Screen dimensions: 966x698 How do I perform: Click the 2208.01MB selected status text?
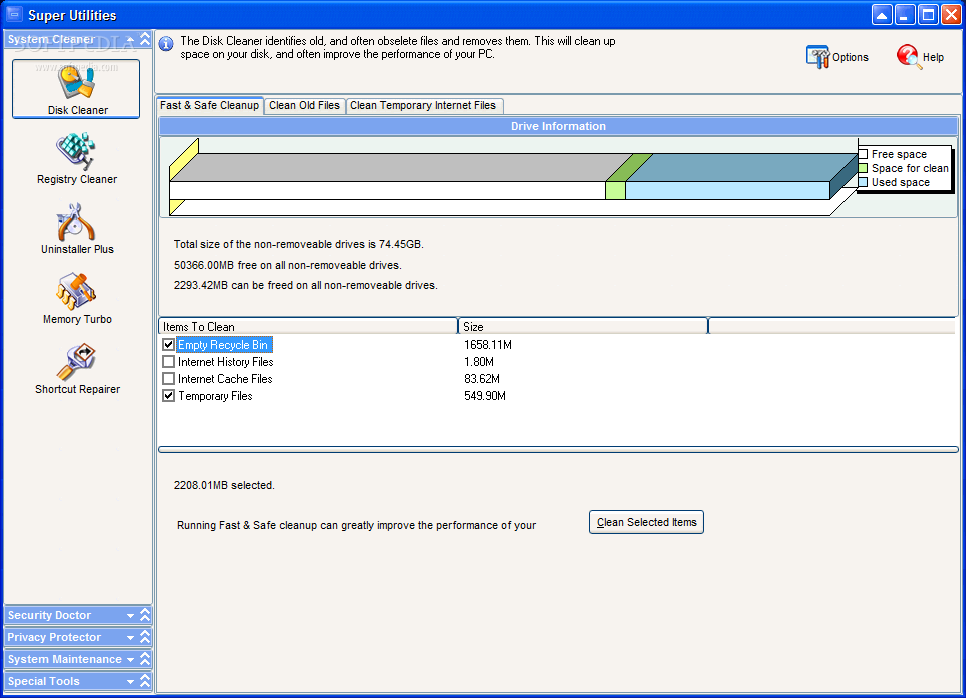(224, 485)
